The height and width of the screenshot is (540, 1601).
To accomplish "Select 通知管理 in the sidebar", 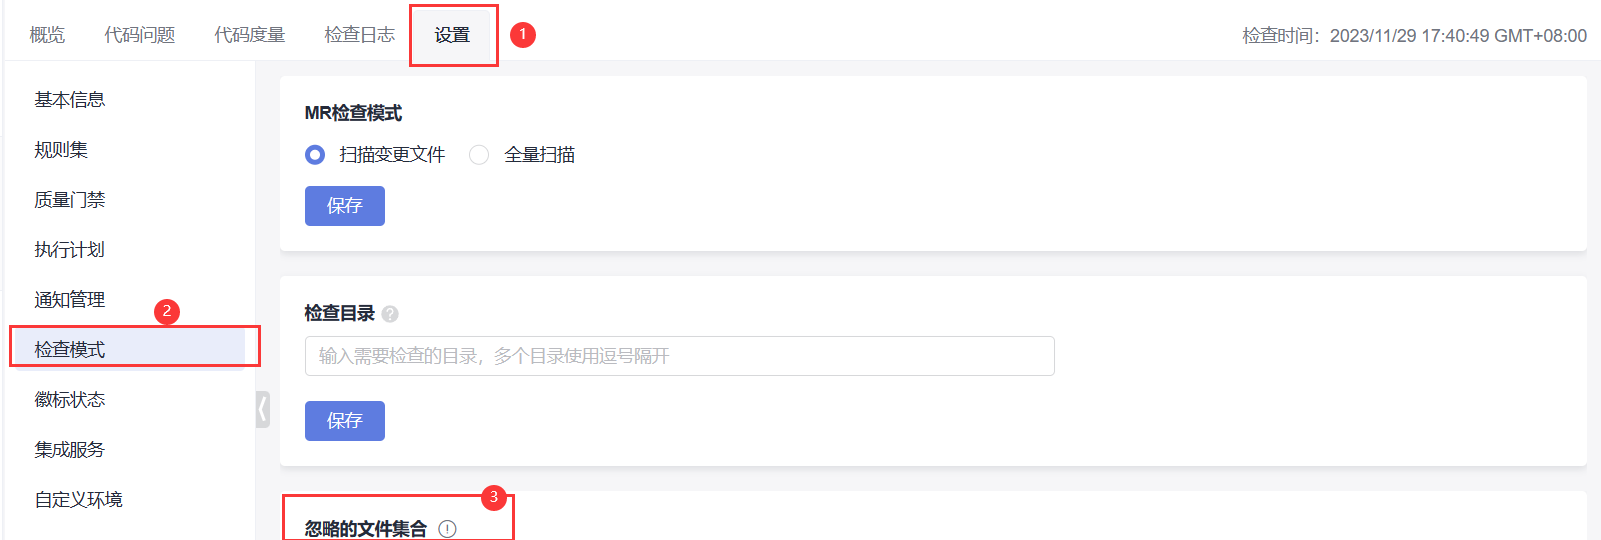I will tap(70, 300).
